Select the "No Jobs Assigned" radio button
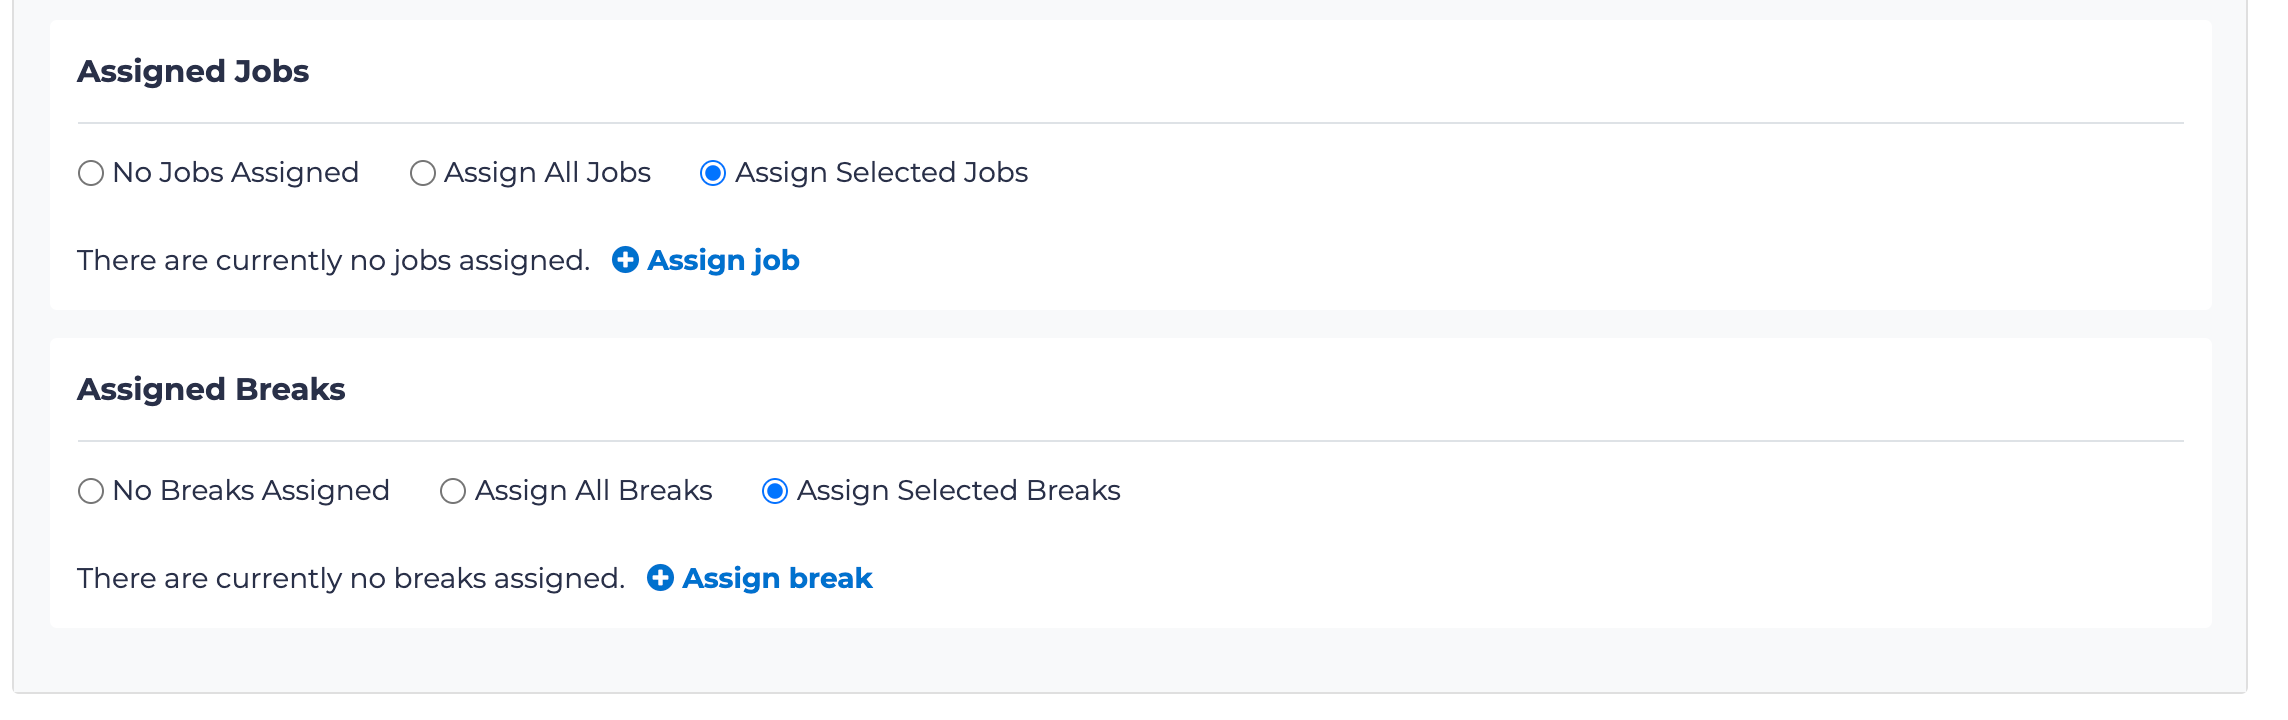The height and width of the screenshot is (720, 2288). pos(90,173)
